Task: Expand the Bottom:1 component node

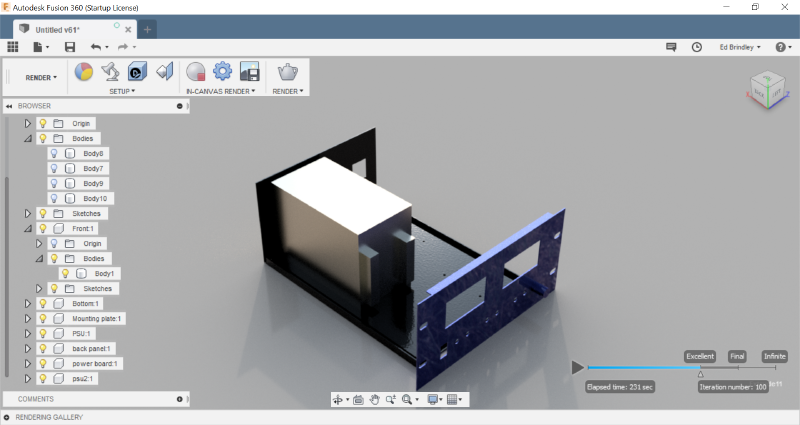Action: point(28,303)
